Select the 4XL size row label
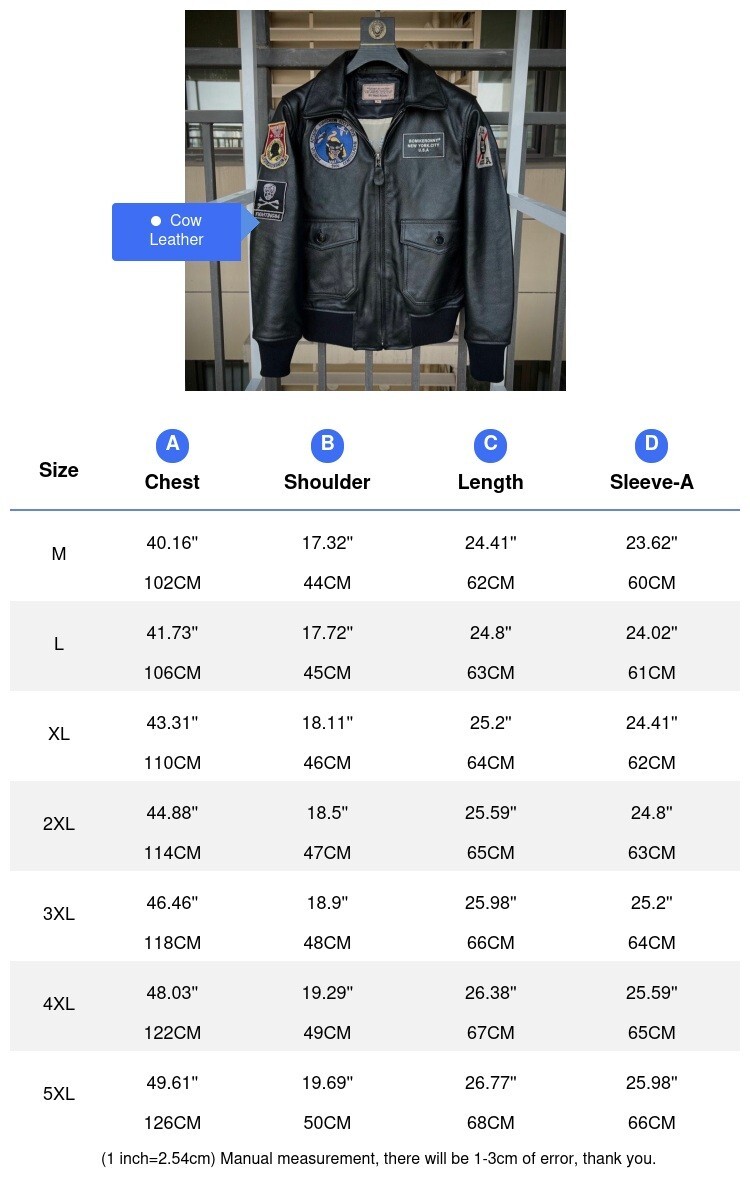 59,1004
